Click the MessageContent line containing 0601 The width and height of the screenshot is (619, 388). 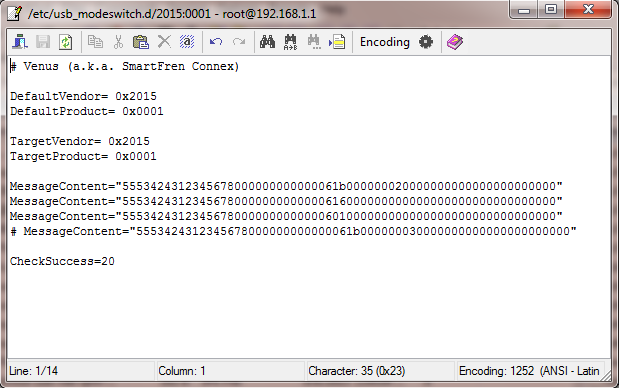click(286, 216)
